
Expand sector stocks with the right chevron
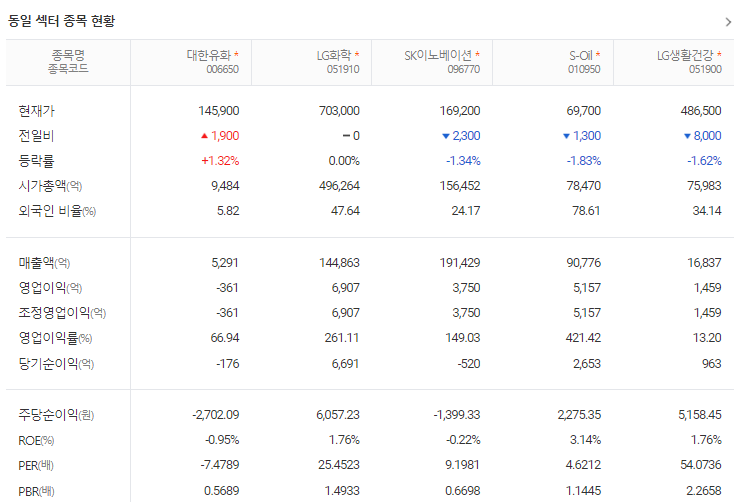(x=728, y=22)
